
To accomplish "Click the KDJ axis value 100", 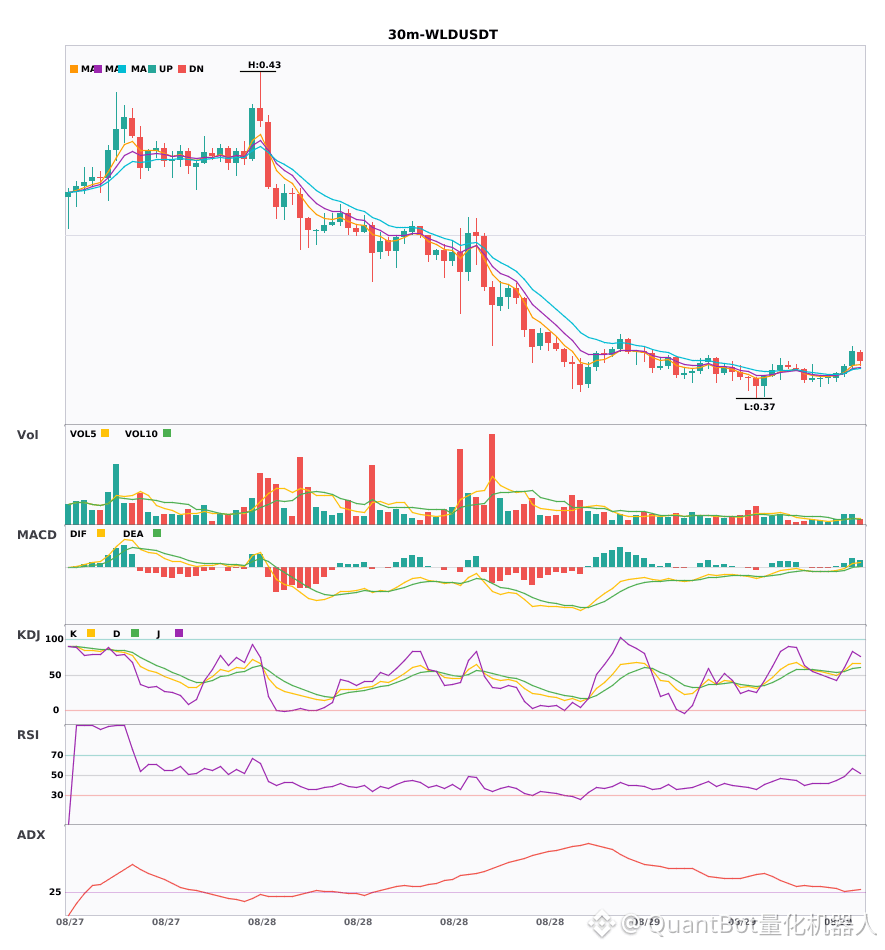I will point(54,639).
